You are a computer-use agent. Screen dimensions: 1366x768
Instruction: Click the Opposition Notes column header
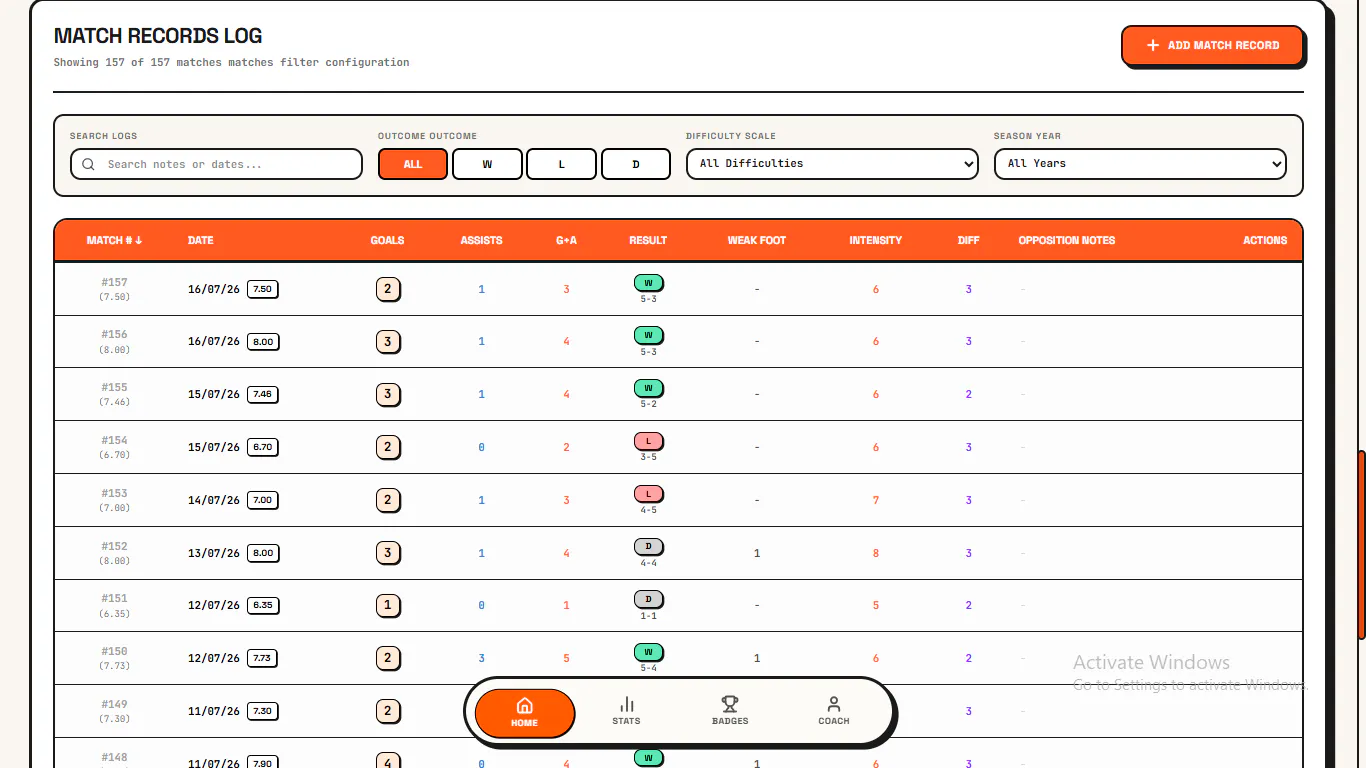1066,240
